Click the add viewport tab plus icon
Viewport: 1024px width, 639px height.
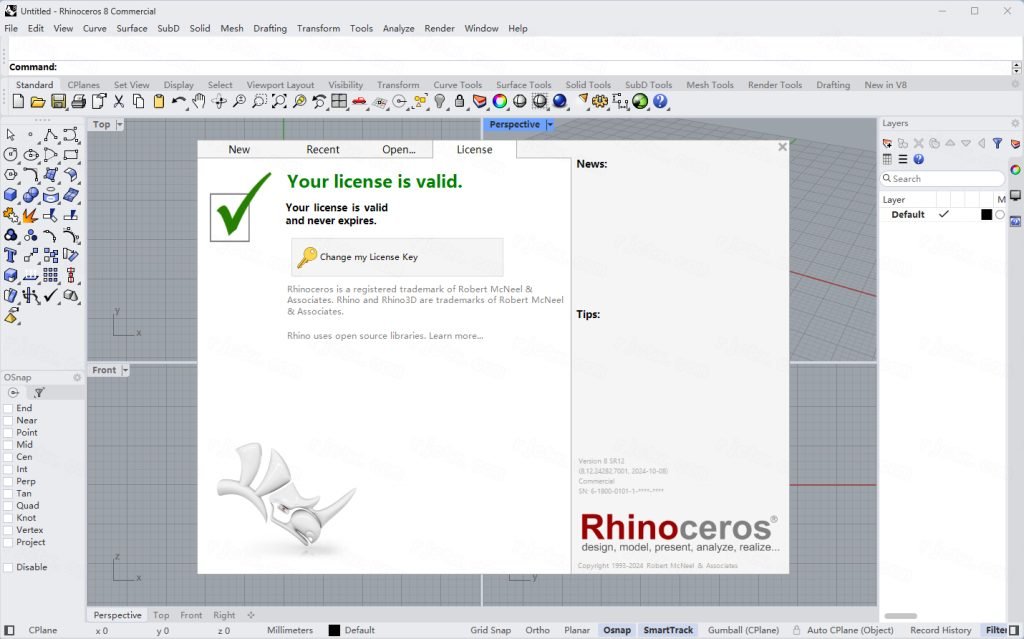pos(251,615)
